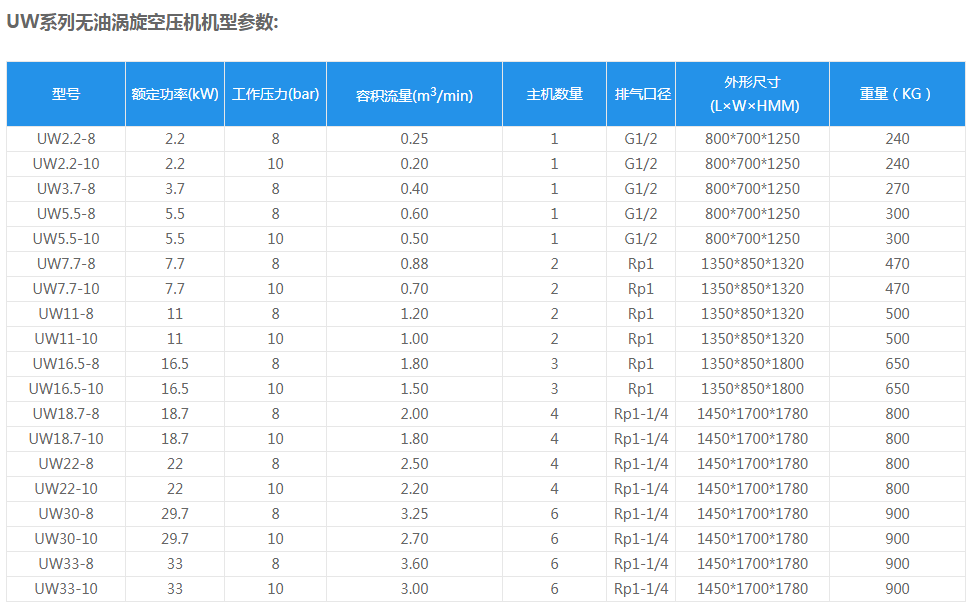Image resolution: width=970 pixels, height=608 pixels.
Task: Click the UW16.5-8 model name
Action: tap(66, 364)
